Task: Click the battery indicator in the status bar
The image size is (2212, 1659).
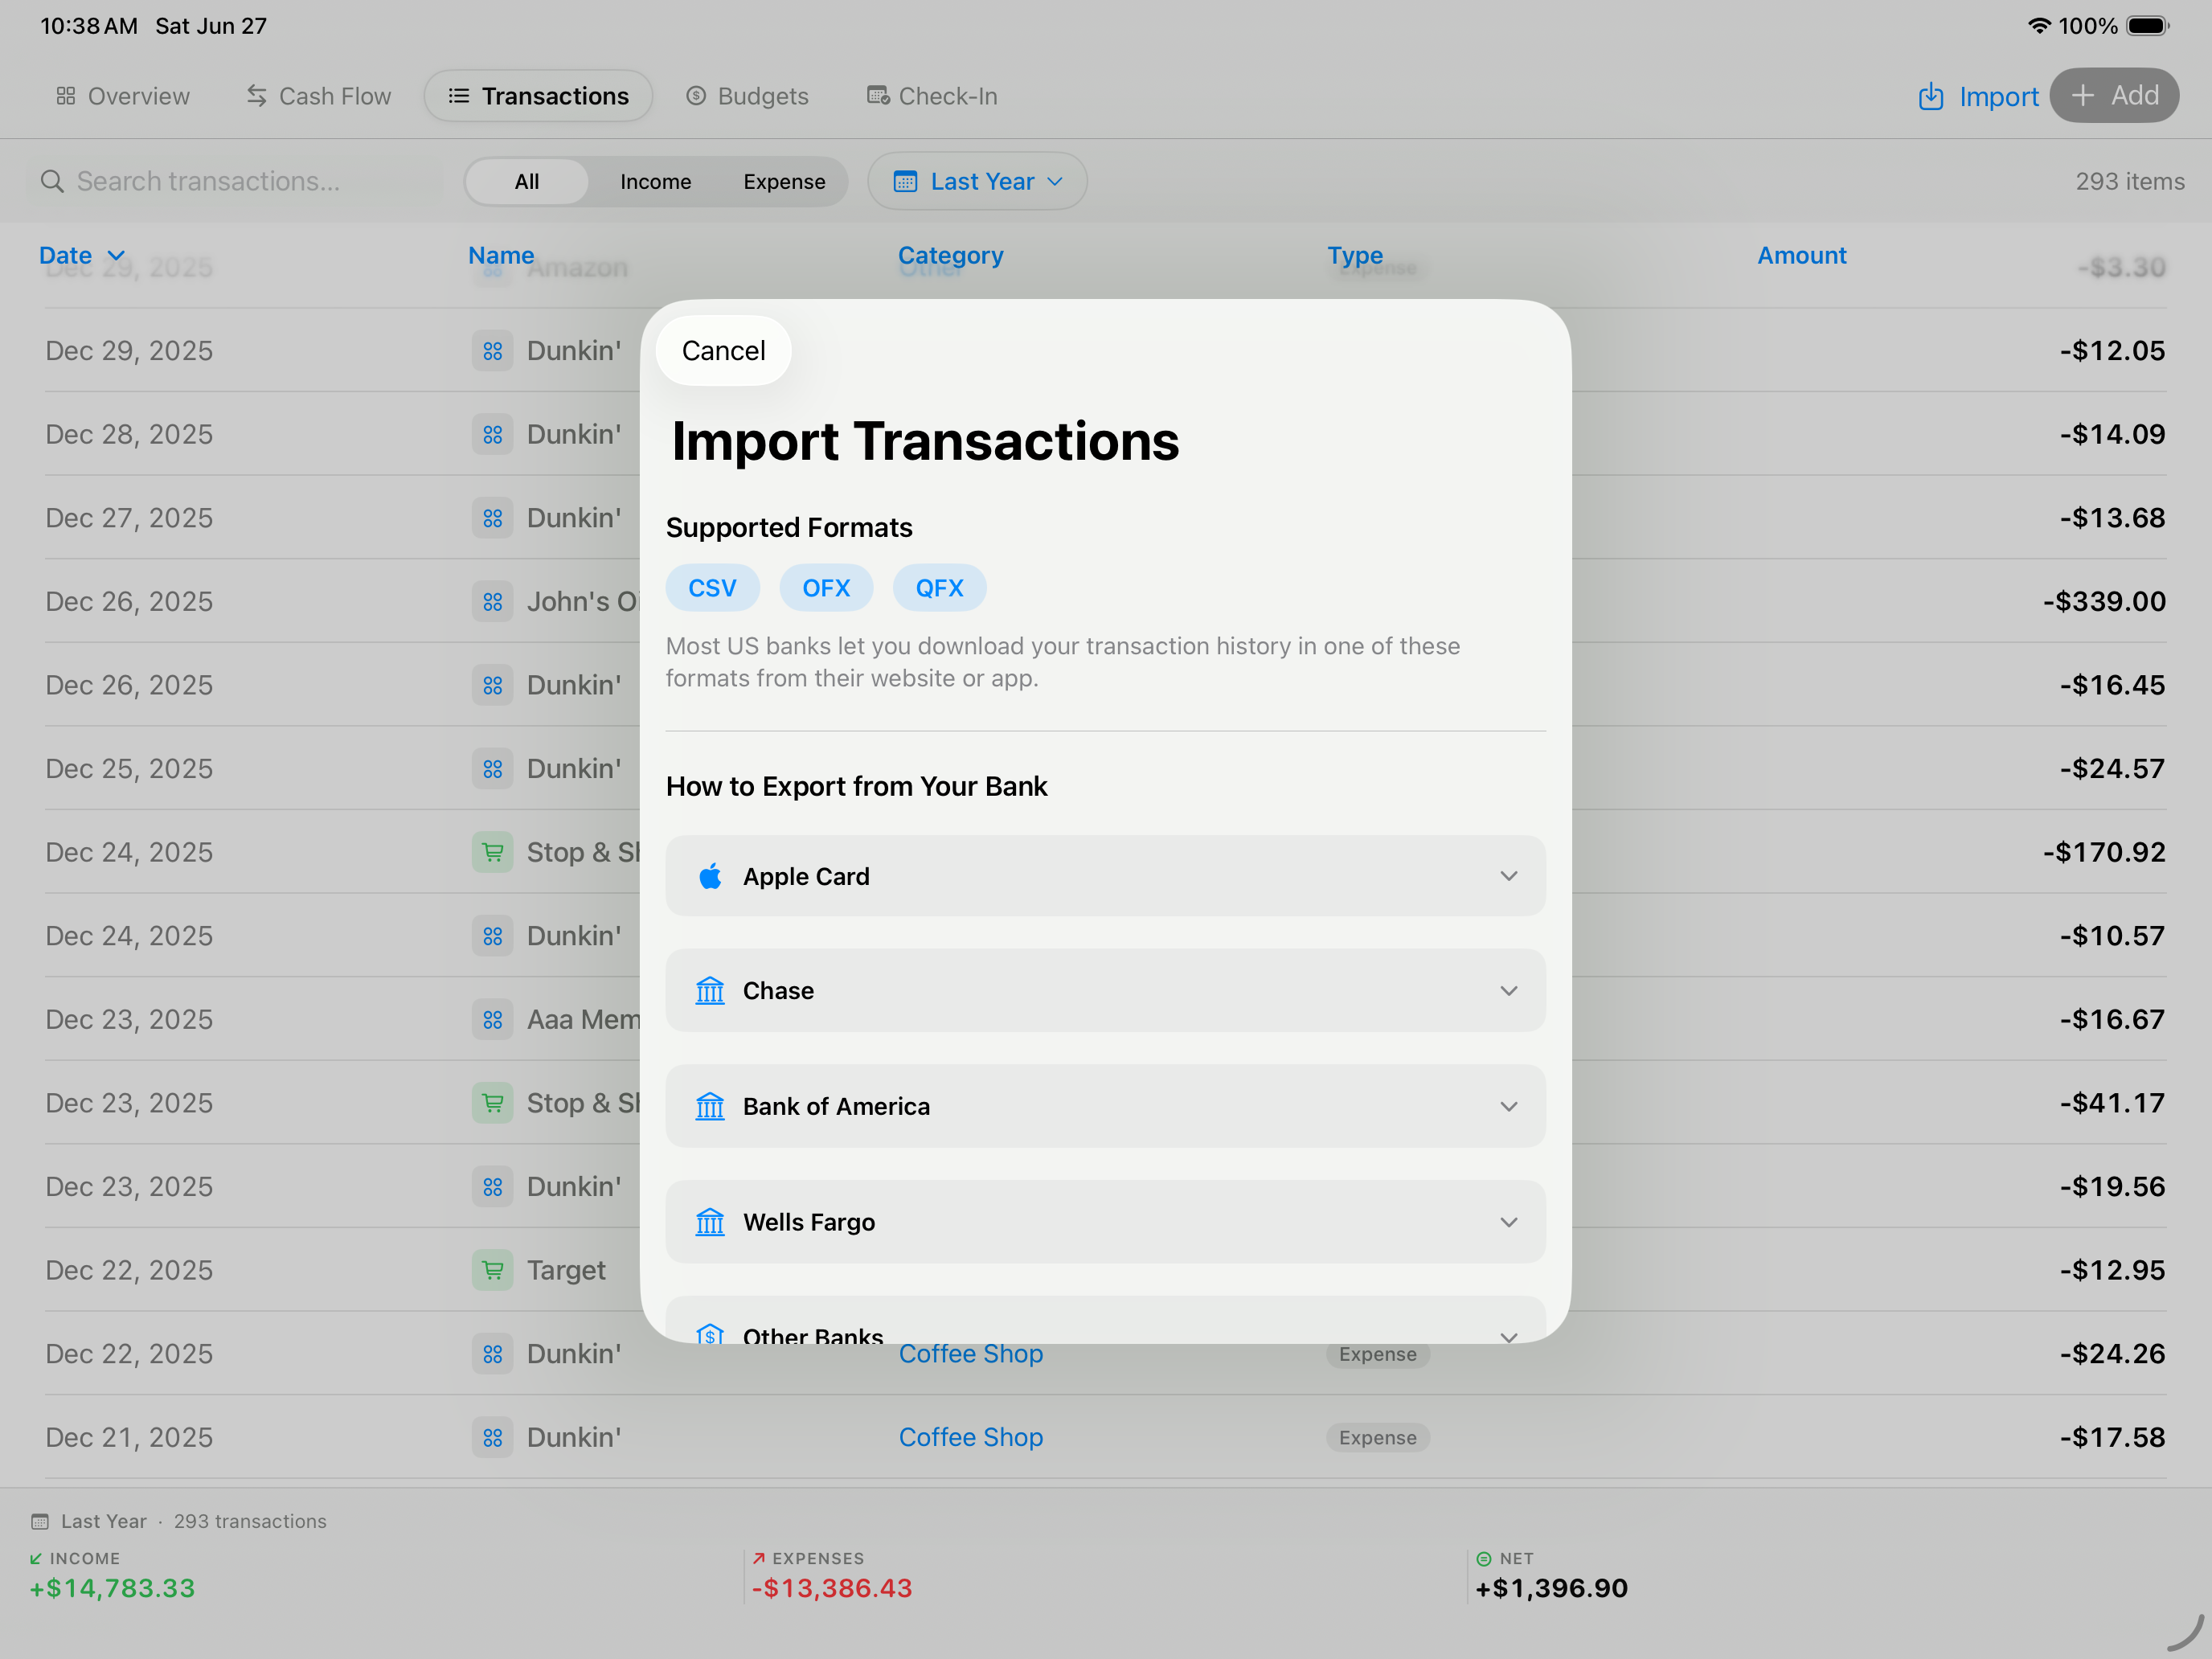Action: (x=2148, y=26)
